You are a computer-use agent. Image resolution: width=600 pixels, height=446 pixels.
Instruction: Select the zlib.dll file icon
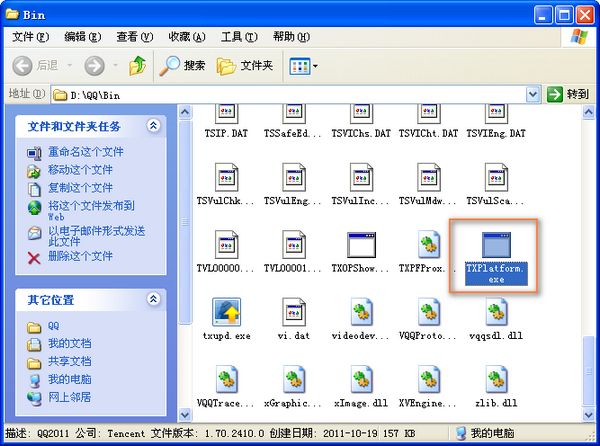coord(496,379)
